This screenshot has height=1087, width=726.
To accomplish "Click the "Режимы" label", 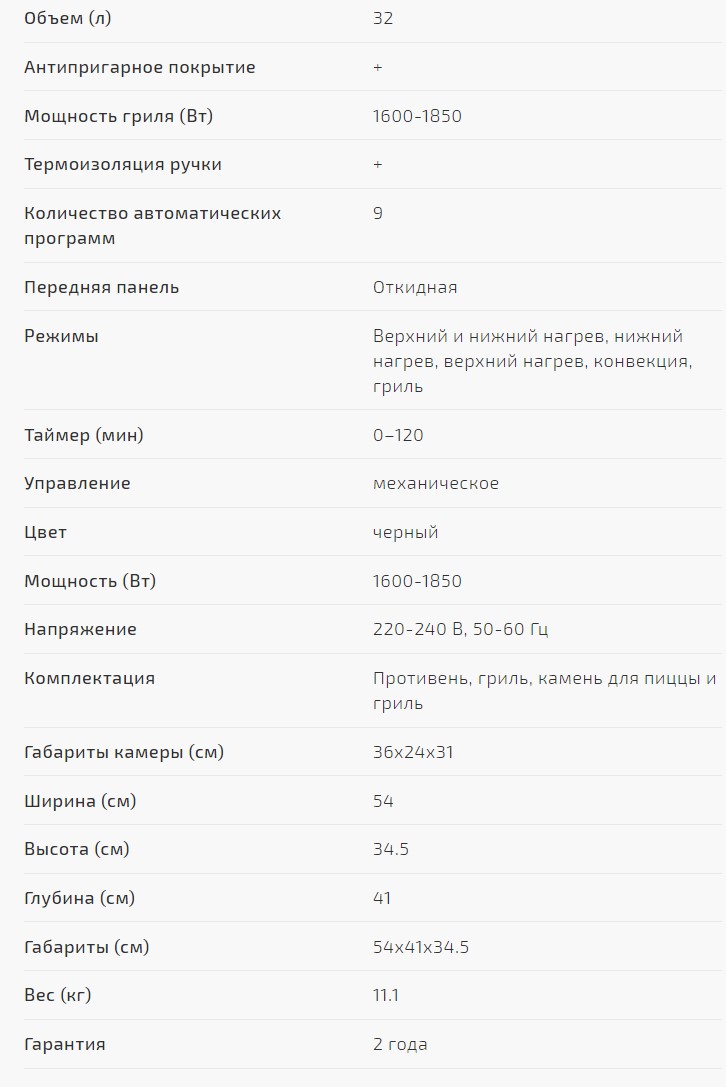I will click(61, 336).
